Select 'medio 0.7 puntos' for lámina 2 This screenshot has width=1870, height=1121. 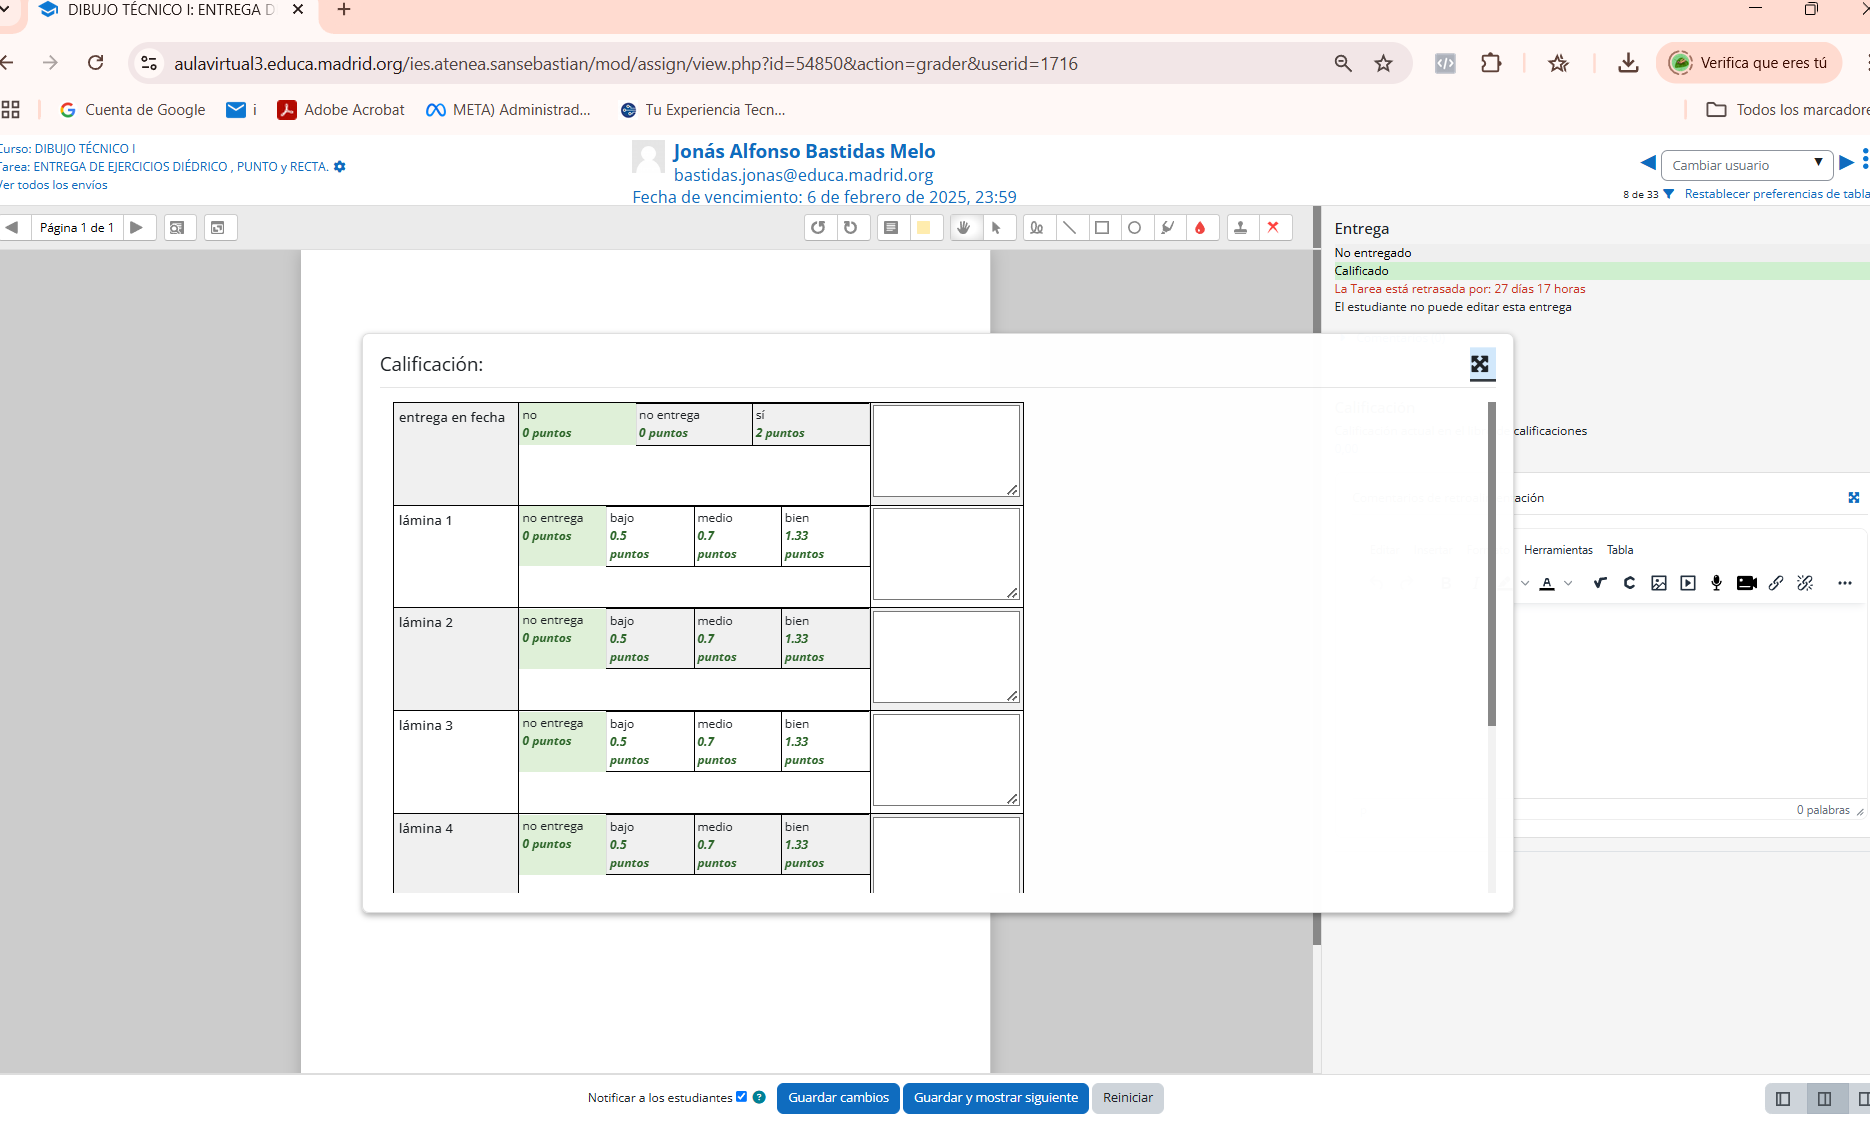[736, 639]
